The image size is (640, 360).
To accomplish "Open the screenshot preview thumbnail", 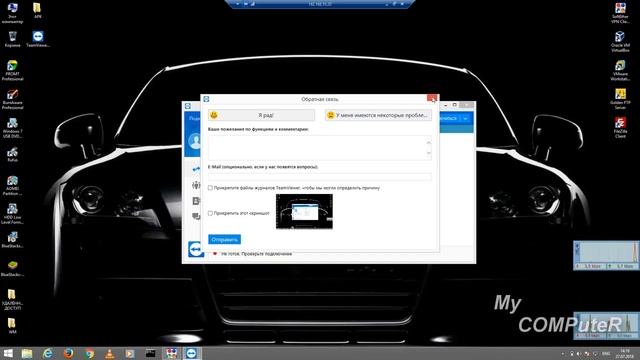I will pos(304,211).
